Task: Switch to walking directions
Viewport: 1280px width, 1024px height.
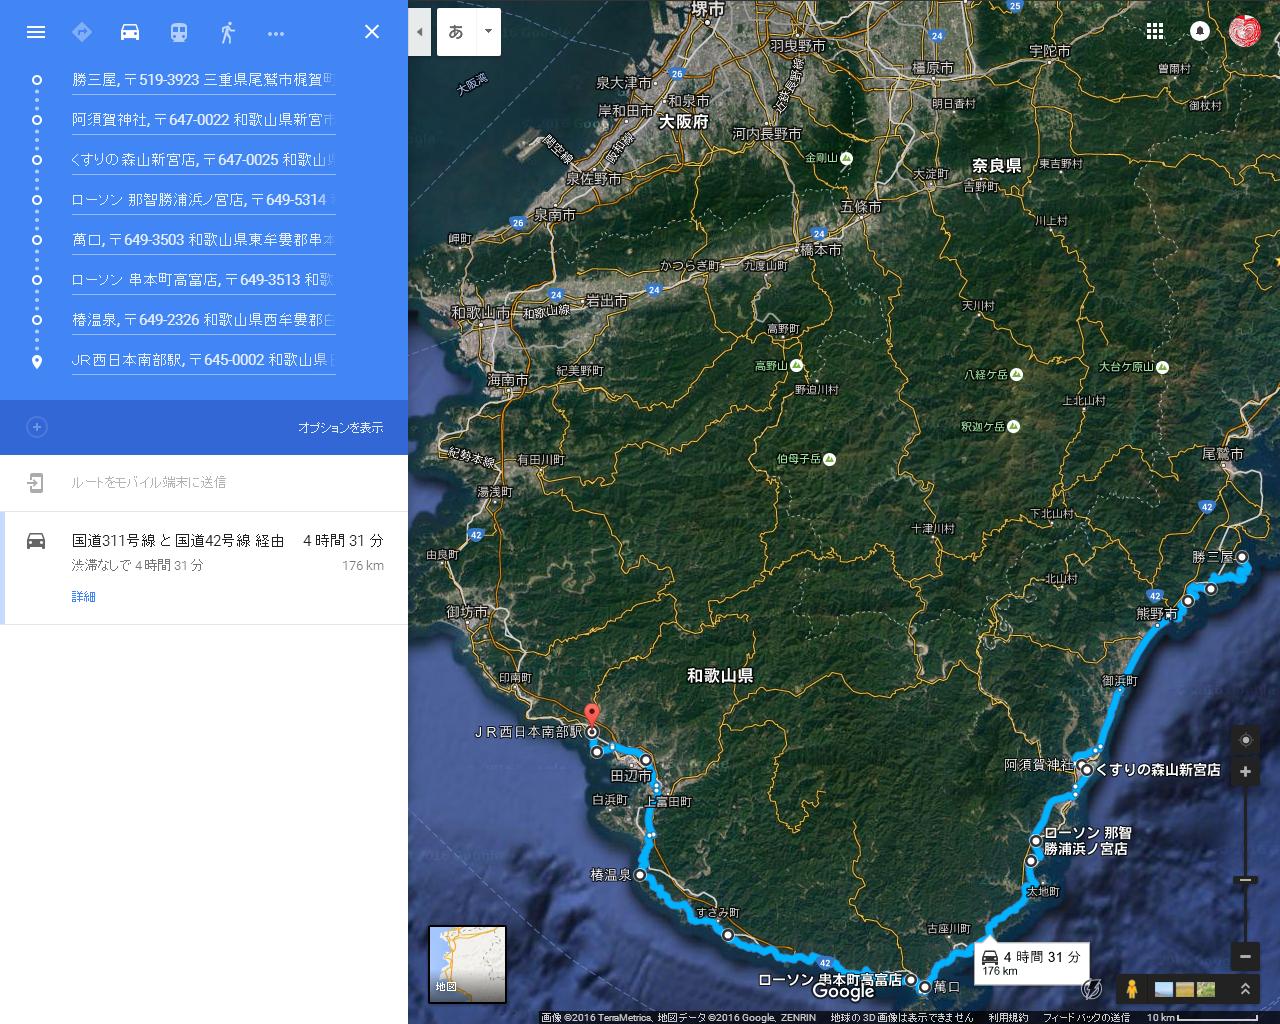Action: click(x=227, y=32)
